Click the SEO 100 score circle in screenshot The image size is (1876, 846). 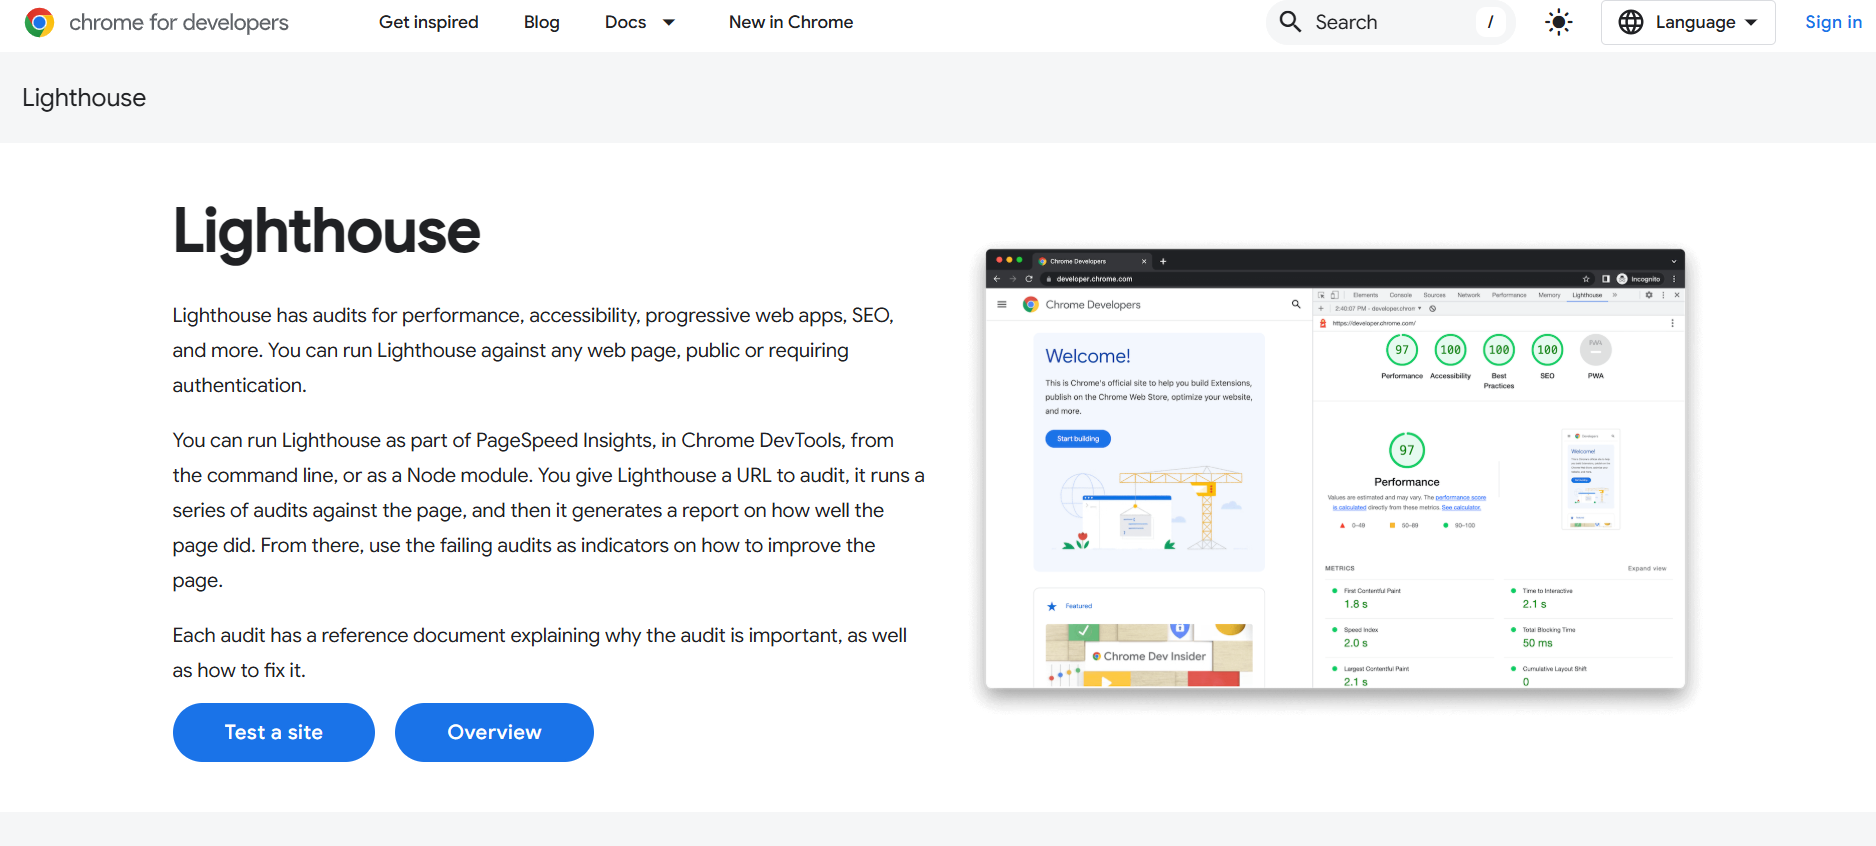click(1547, 350)
